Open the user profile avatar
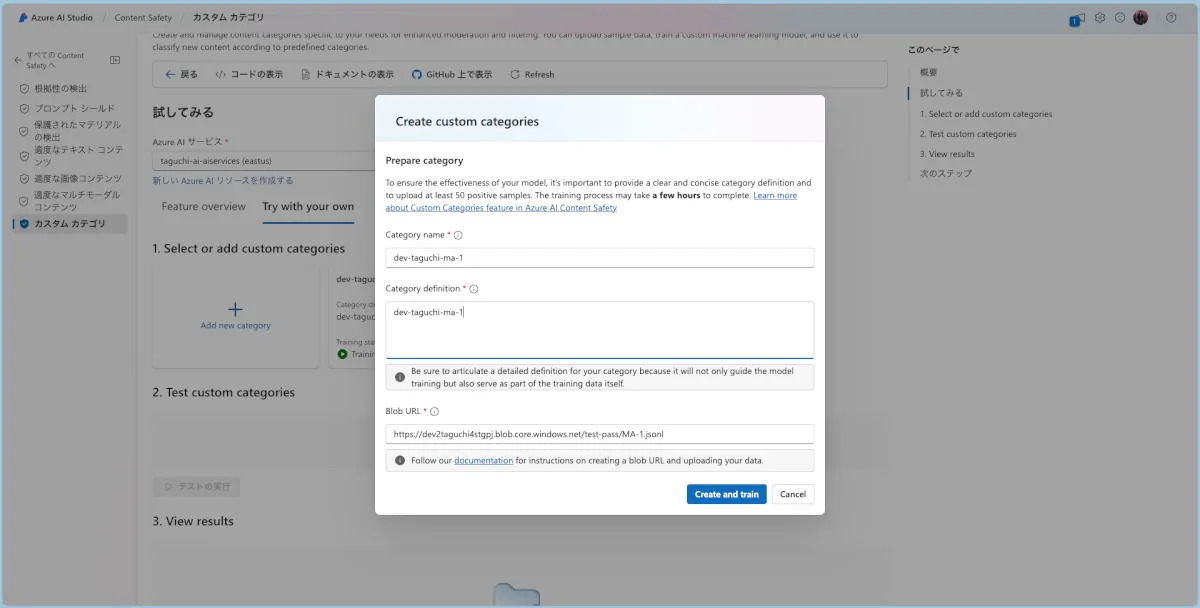 (x=1141, y=17)
